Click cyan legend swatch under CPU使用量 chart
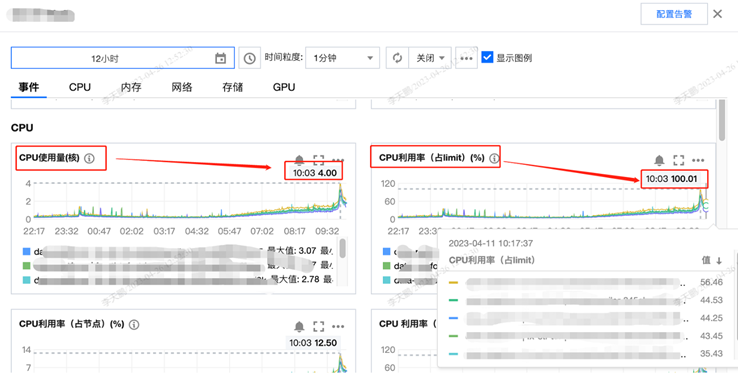This screenshot has height=375, width=738. pos(26,280)
